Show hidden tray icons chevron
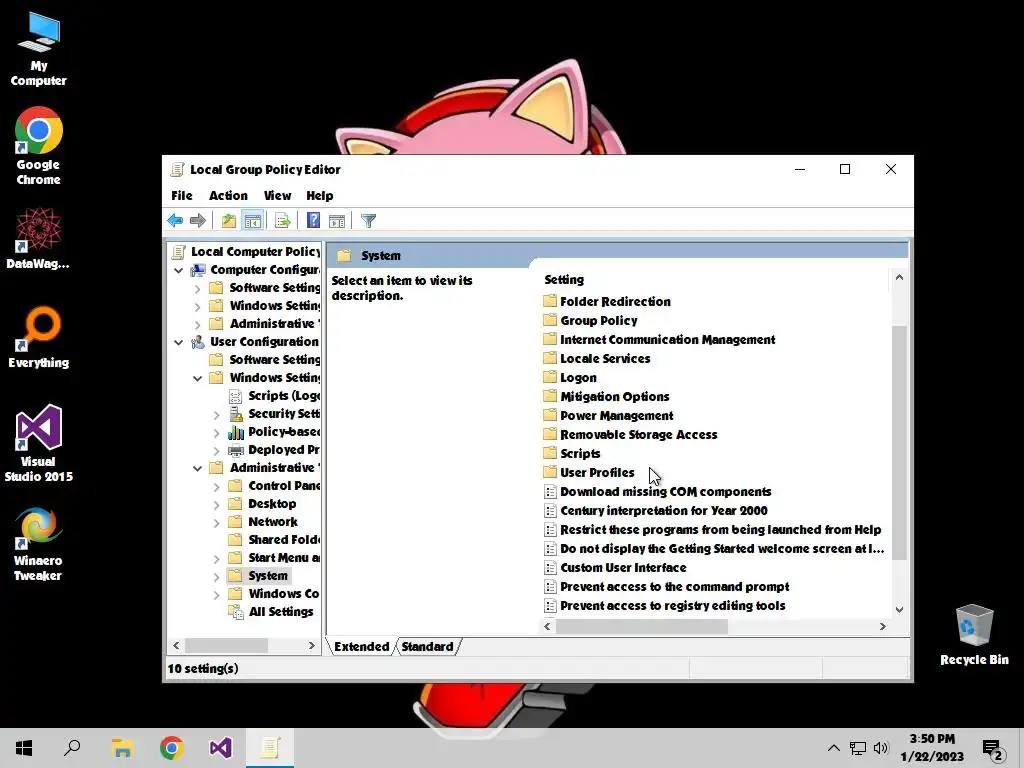1024x768 pixels. (x=833, y=748)
